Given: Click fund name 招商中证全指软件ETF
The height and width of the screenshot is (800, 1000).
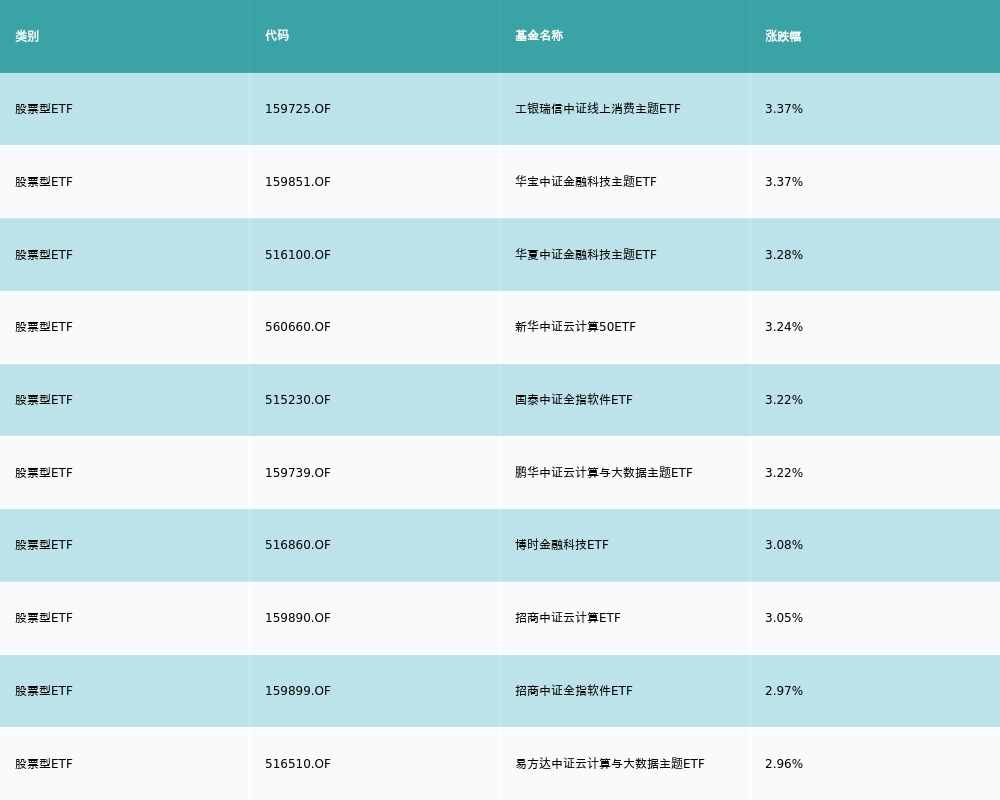Looking at the screenshot, I should point(574,691).
